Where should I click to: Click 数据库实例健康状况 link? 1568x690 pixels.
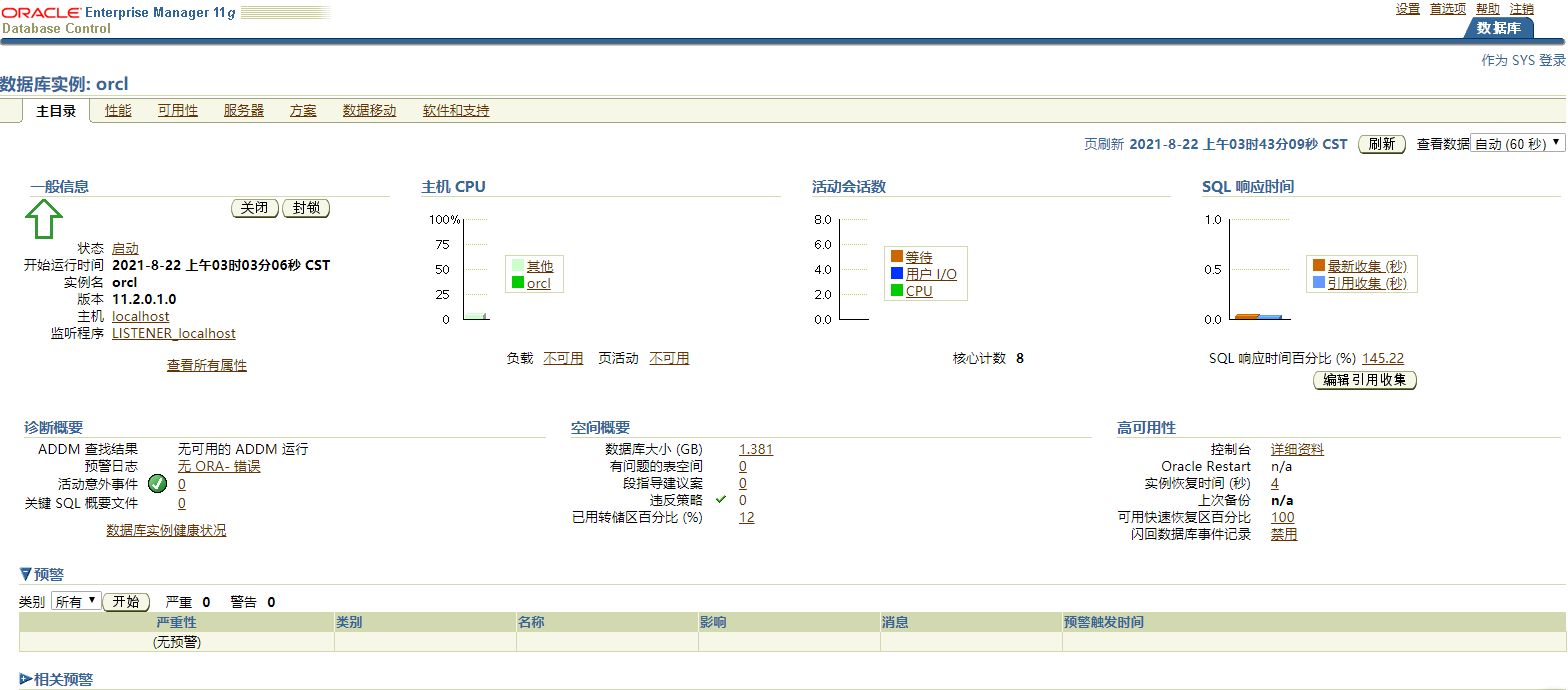click(166, 530)
